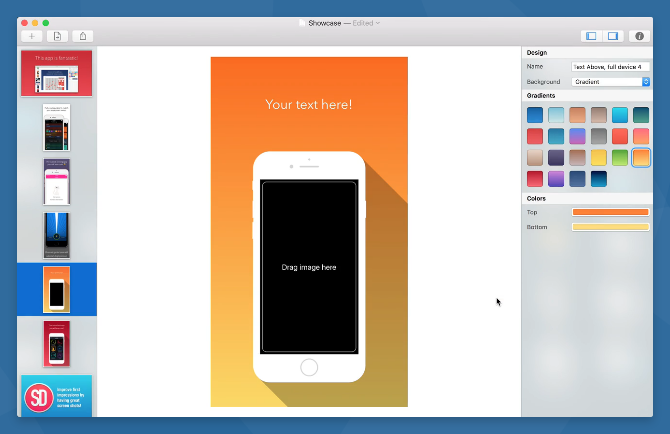
Task: Open the Background type dropdown
Action: [x=610, y=81]
